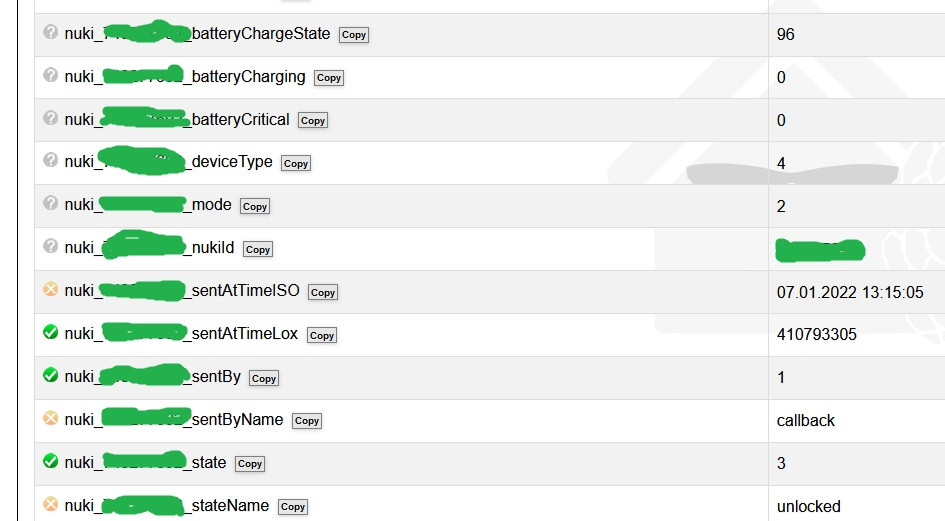The height and width of the screenshot is (521, 945).
Task: Select the sentBy value 1
Action: coord(781,377)
